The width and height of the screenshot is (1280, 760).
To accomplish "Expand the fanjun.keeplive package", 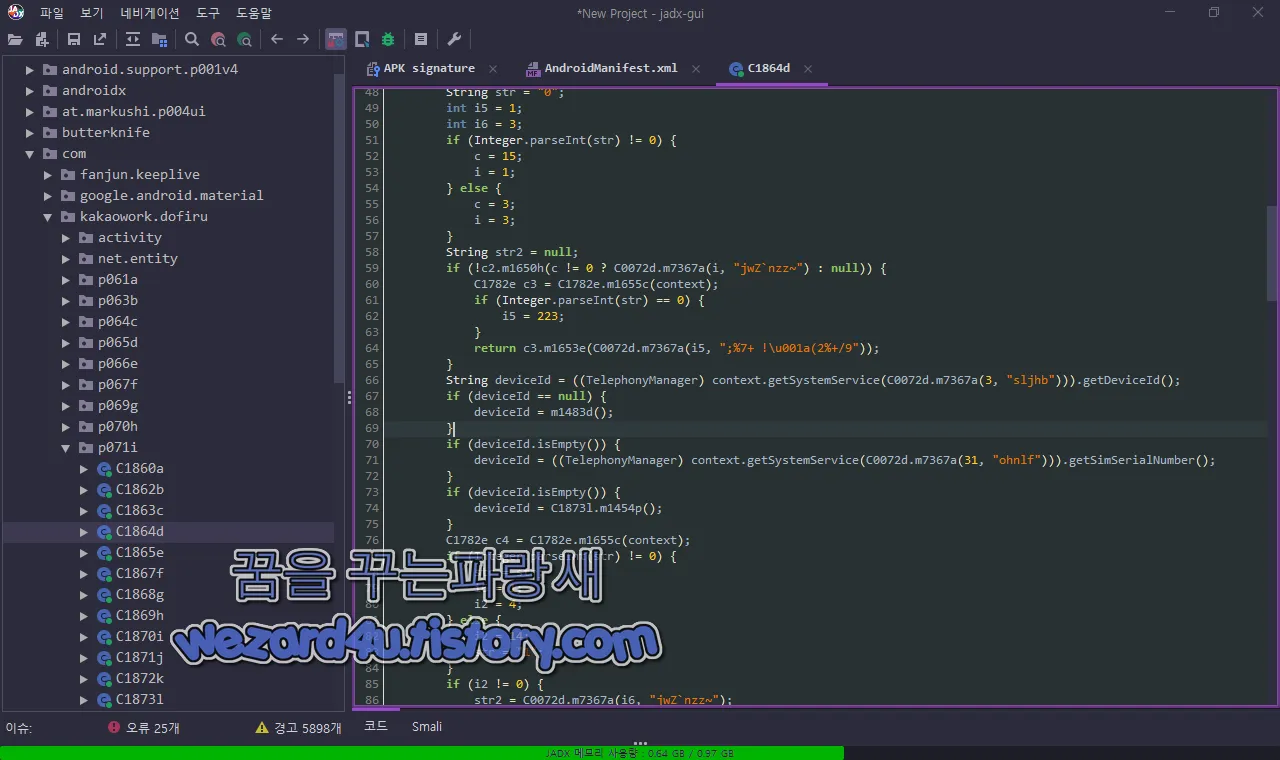I will tap(48, 174).
